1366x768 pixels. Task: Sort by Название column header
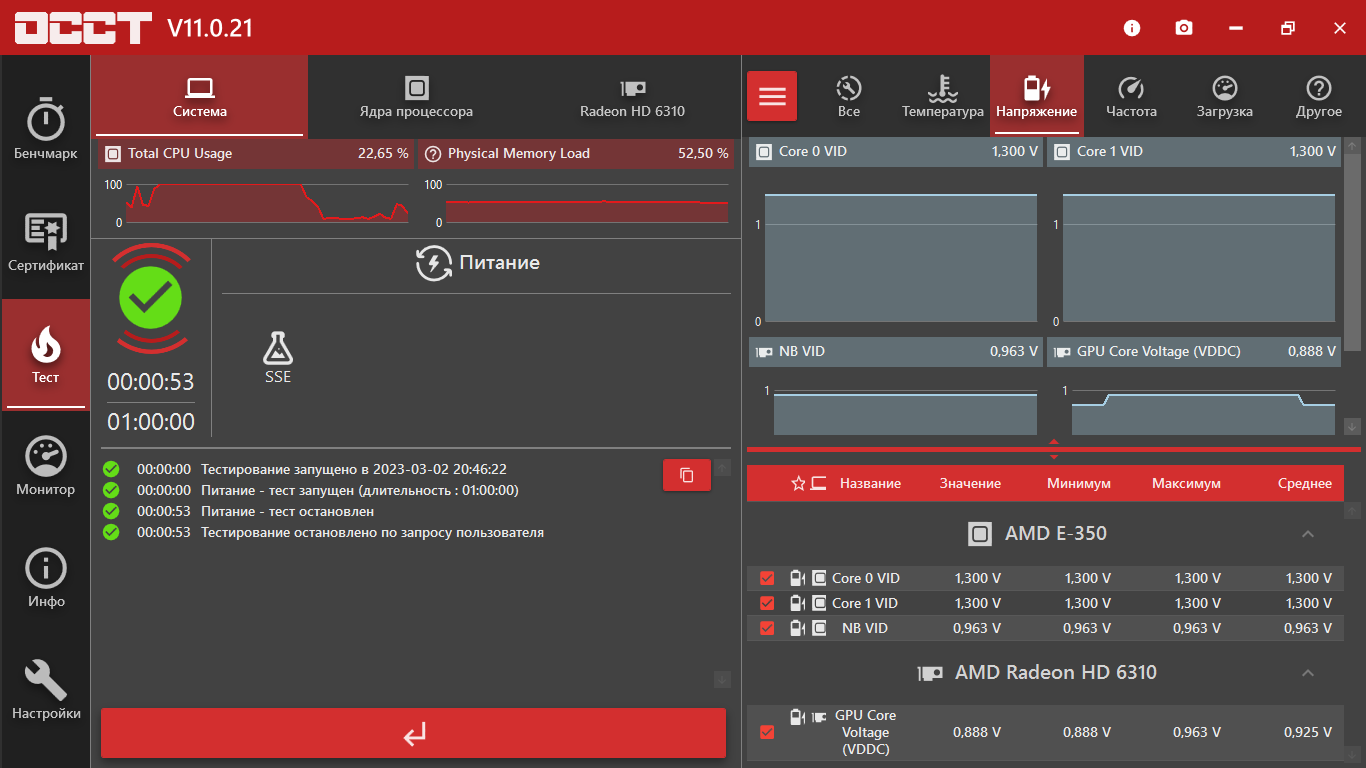[x=870, y=483]
